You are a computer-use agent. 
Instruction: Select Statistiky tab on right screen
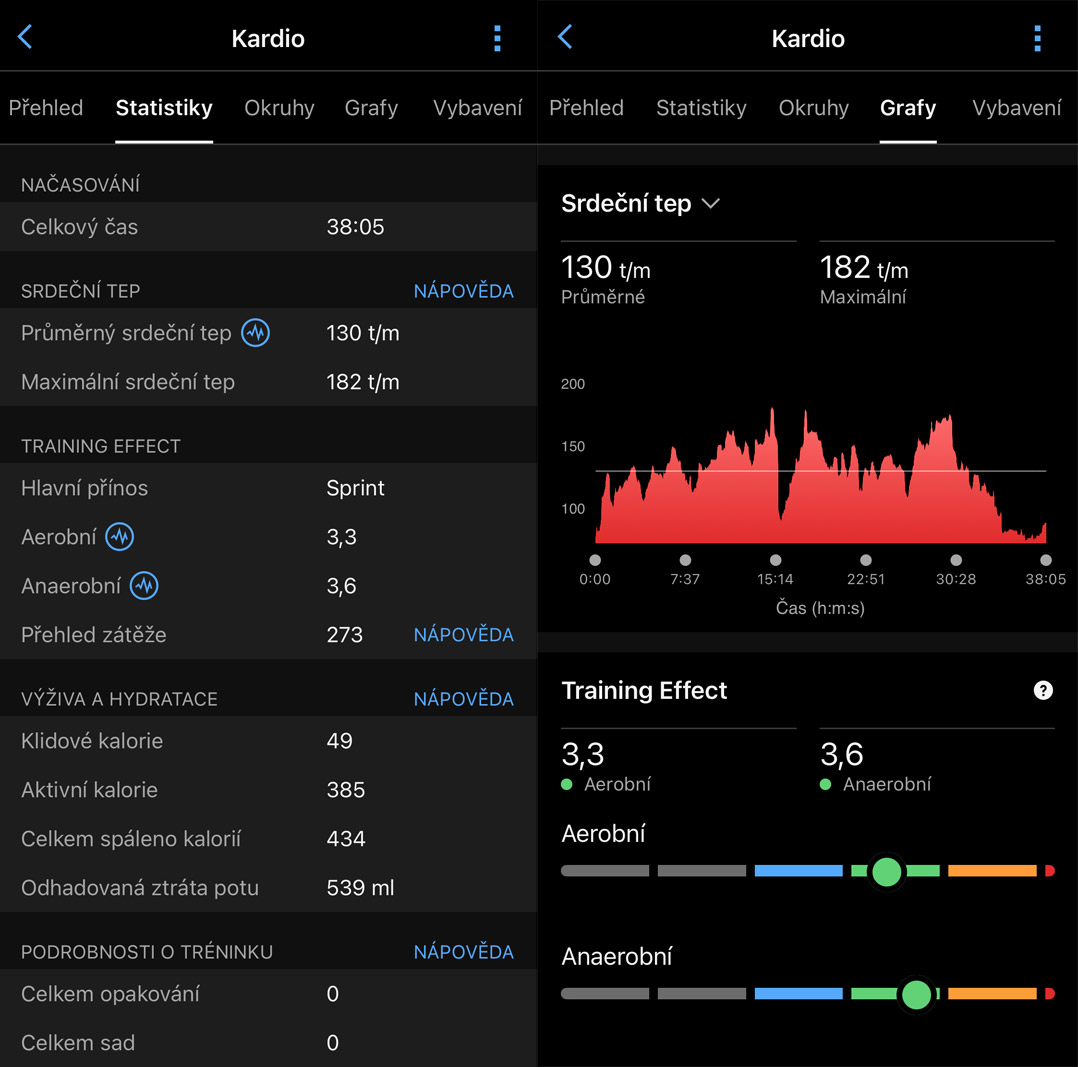tap(701, 108)
